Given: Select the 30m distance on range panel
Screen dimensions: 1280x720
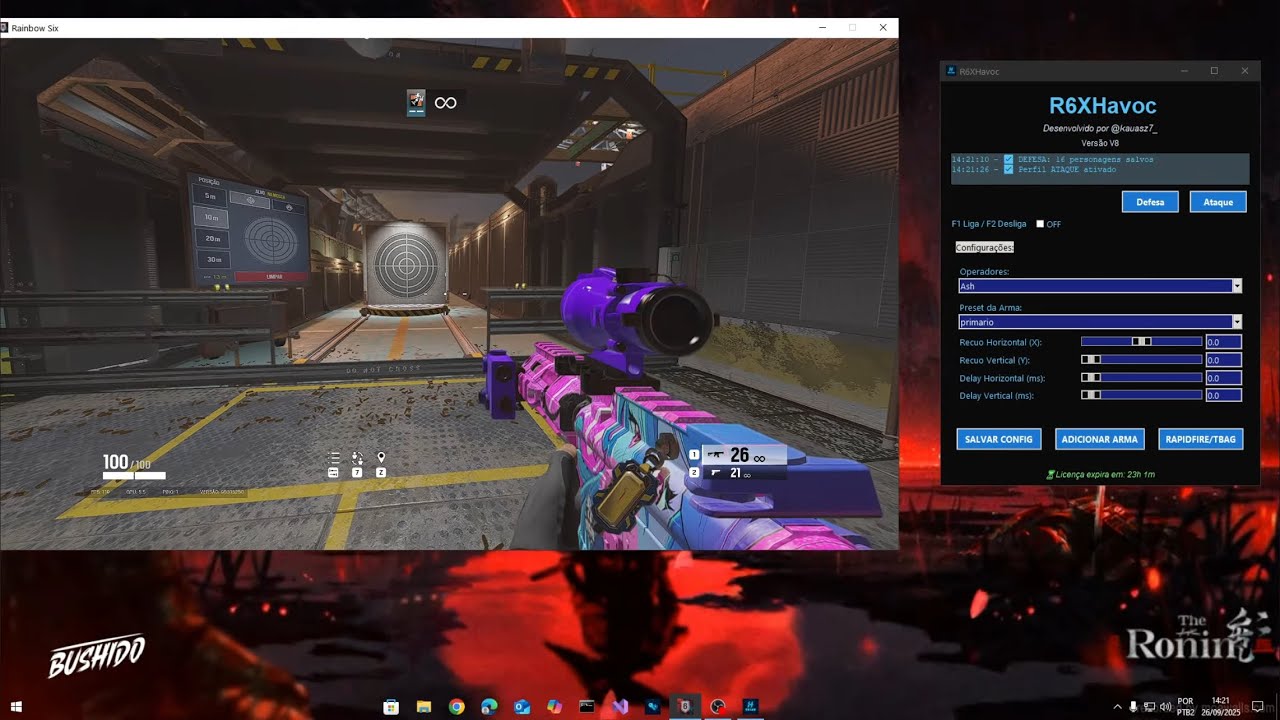Looking at the screenshot, I should pos(212,259).
